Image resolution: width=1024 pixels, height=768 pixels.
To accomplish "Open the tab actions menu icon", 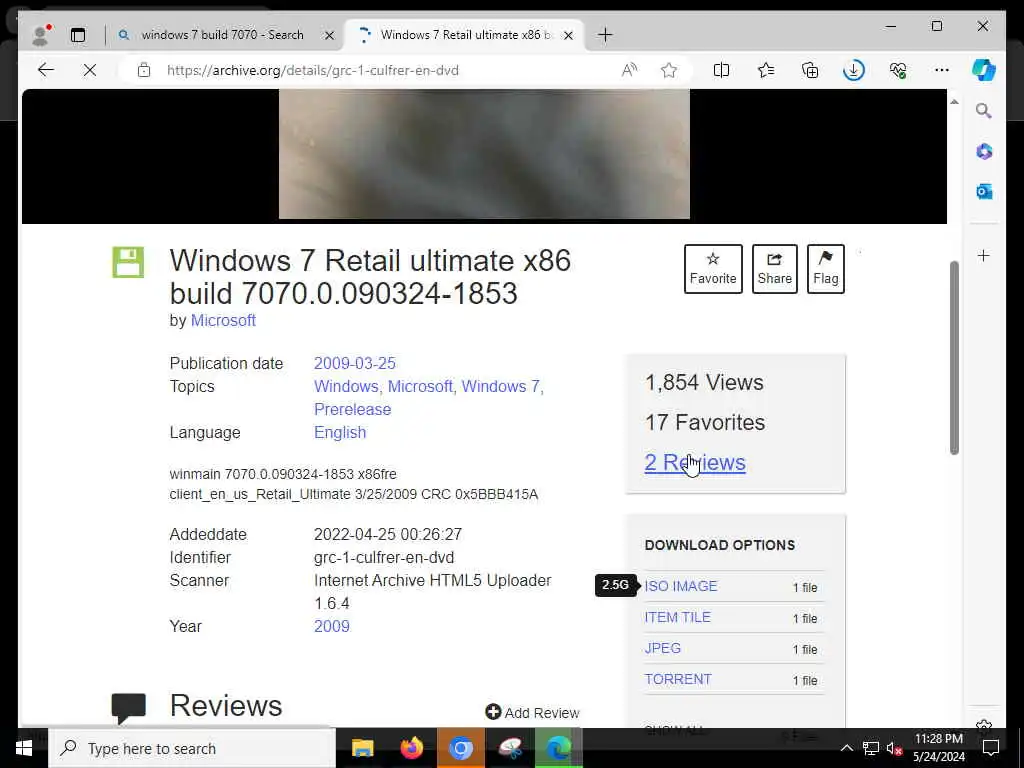I will pyautogui.click(x=78, y=35).
